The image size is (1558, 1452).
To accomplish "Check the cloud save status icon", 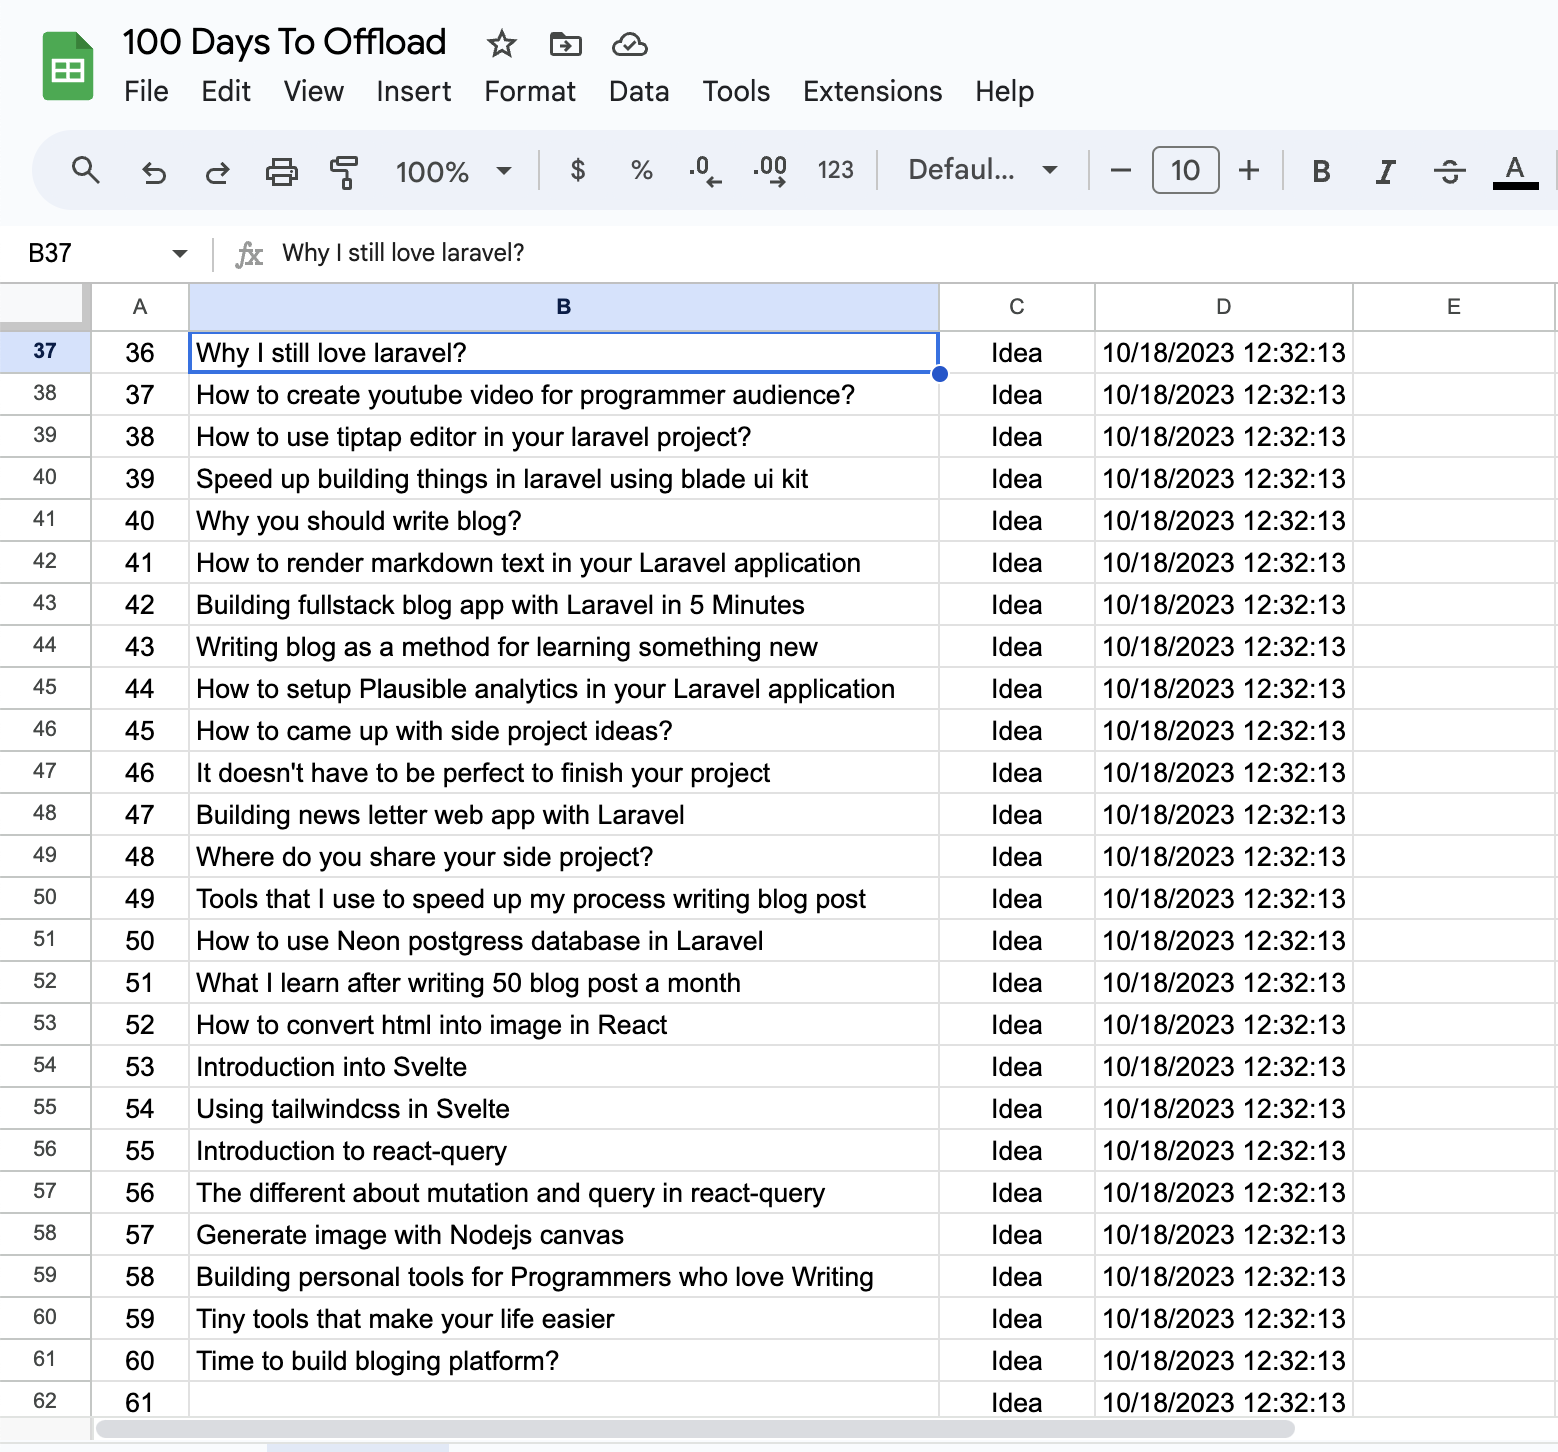I will coord(629,44).
